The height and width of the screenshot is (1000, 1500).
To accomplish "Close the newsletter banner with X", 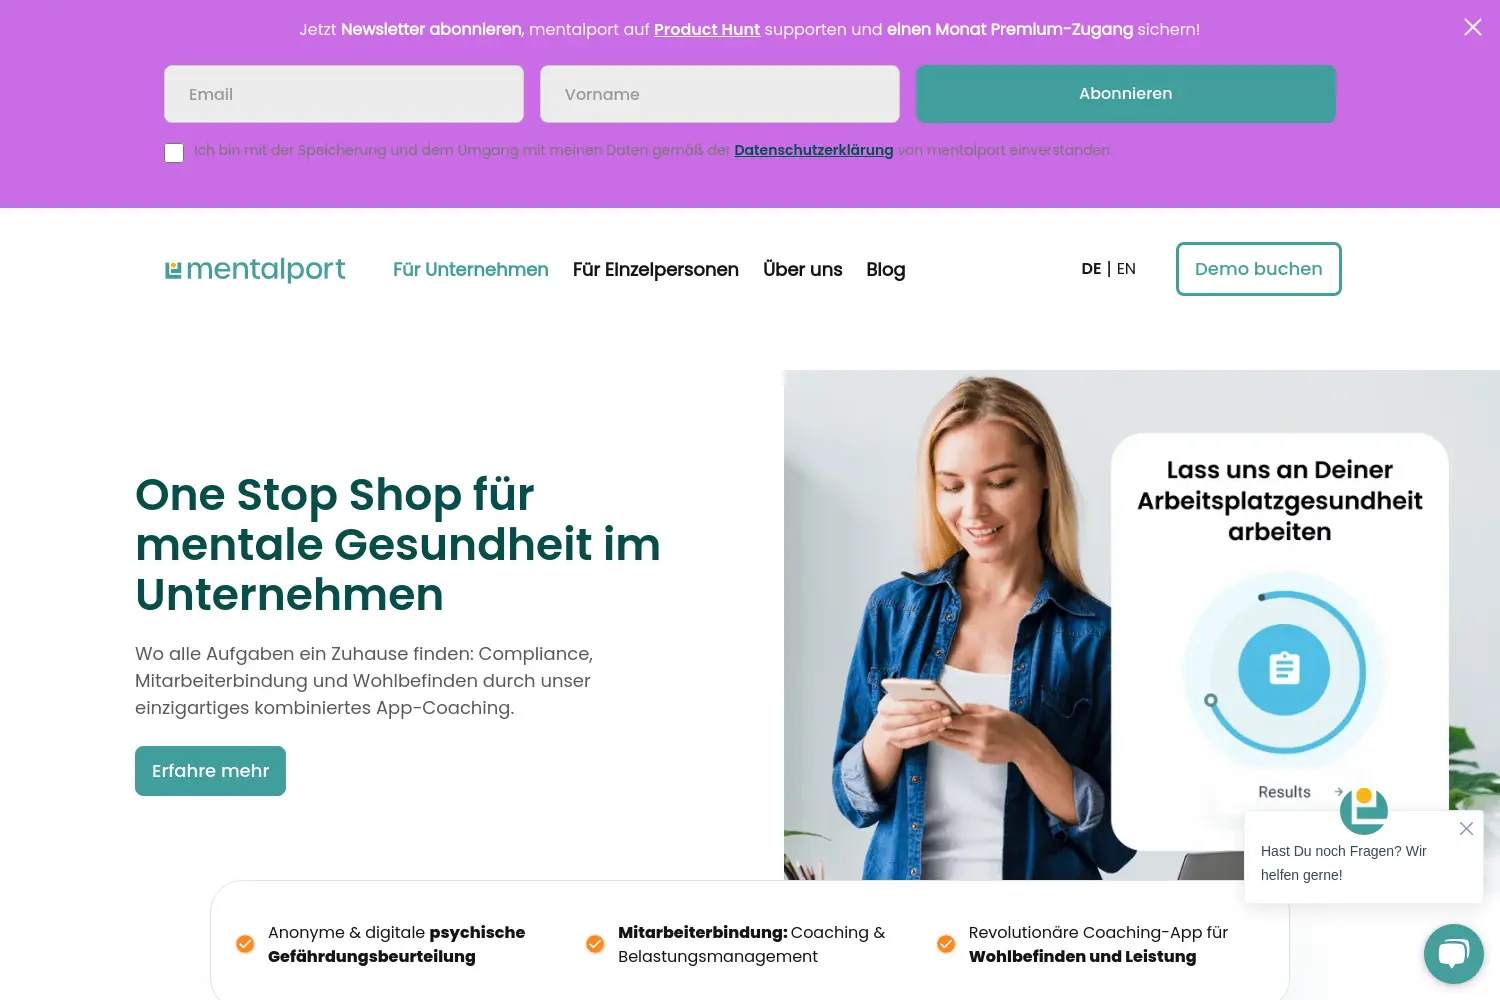I will click(1473, 27).
